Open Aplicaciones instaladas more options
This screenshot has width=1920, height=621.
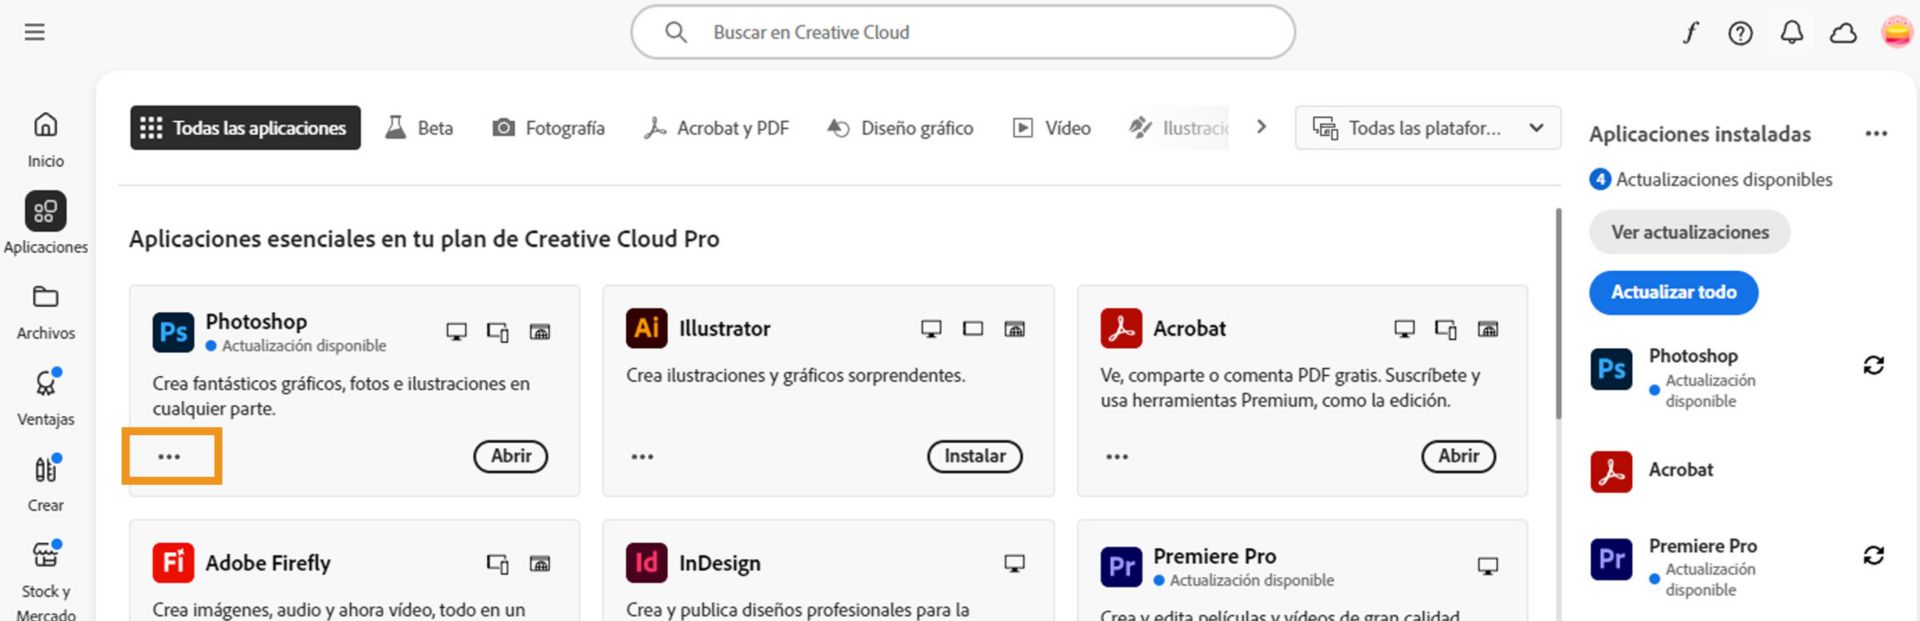(1876, 133)
